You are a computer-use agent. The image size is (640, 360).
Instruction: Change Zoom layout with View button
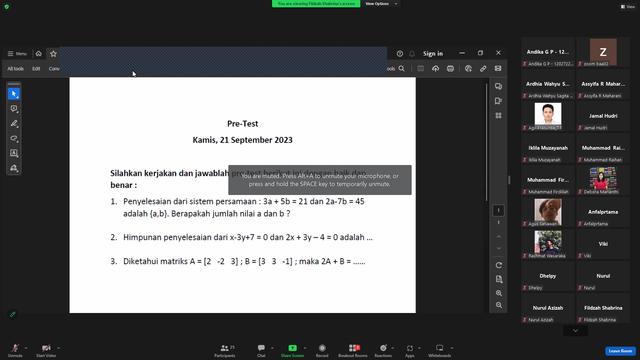(x=628, y=7)
